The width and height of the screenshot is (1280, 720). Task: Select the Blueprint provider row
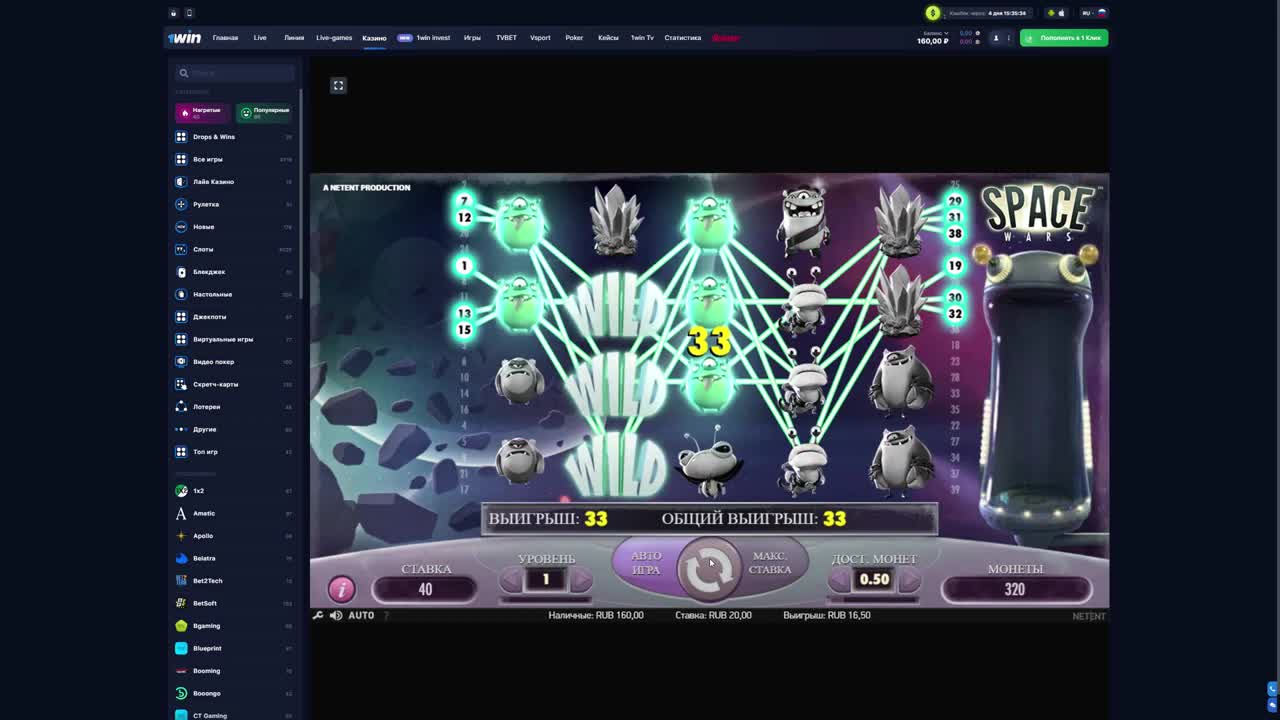235,648
